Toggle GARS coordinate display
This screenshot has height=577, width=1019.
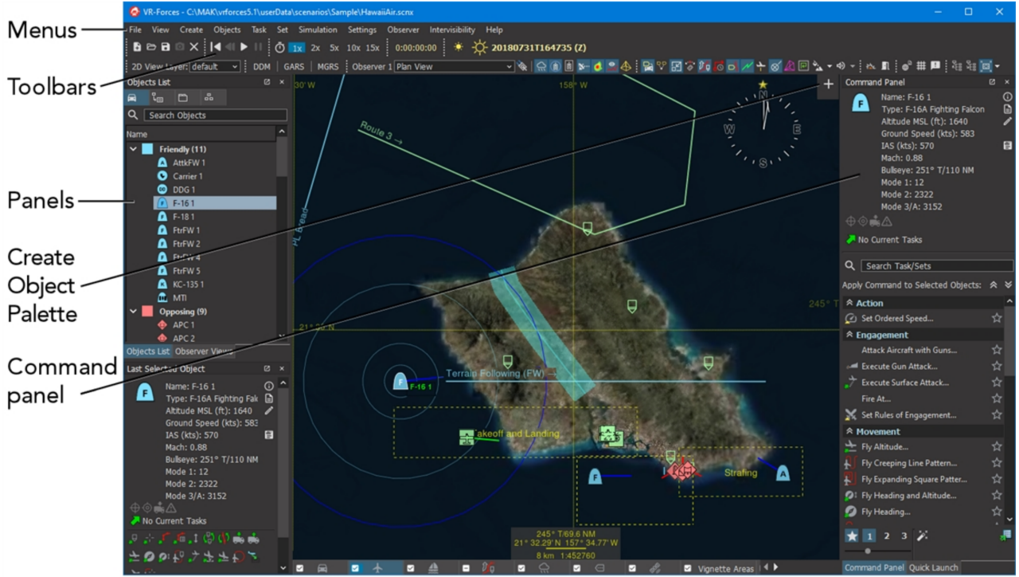coord(294,66)
